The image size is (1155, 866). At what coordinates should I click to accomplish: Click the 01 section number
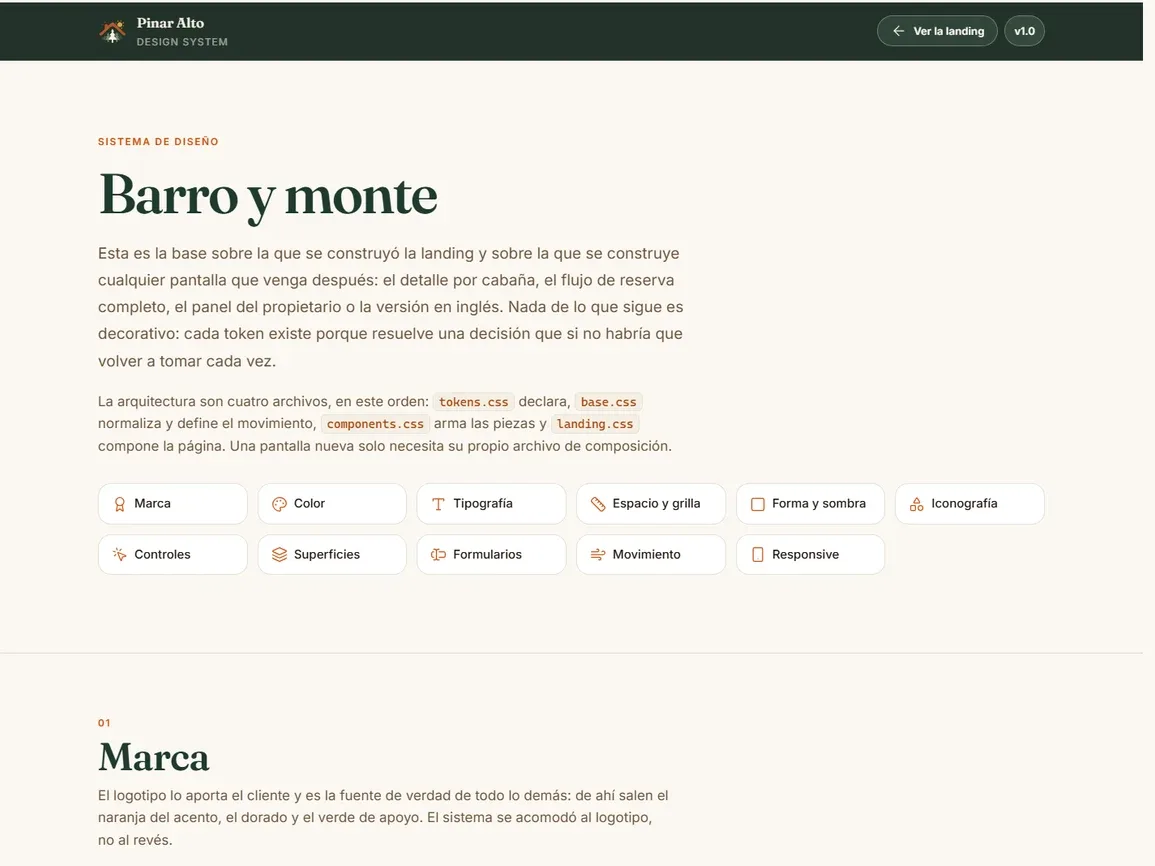click(105, 723)
